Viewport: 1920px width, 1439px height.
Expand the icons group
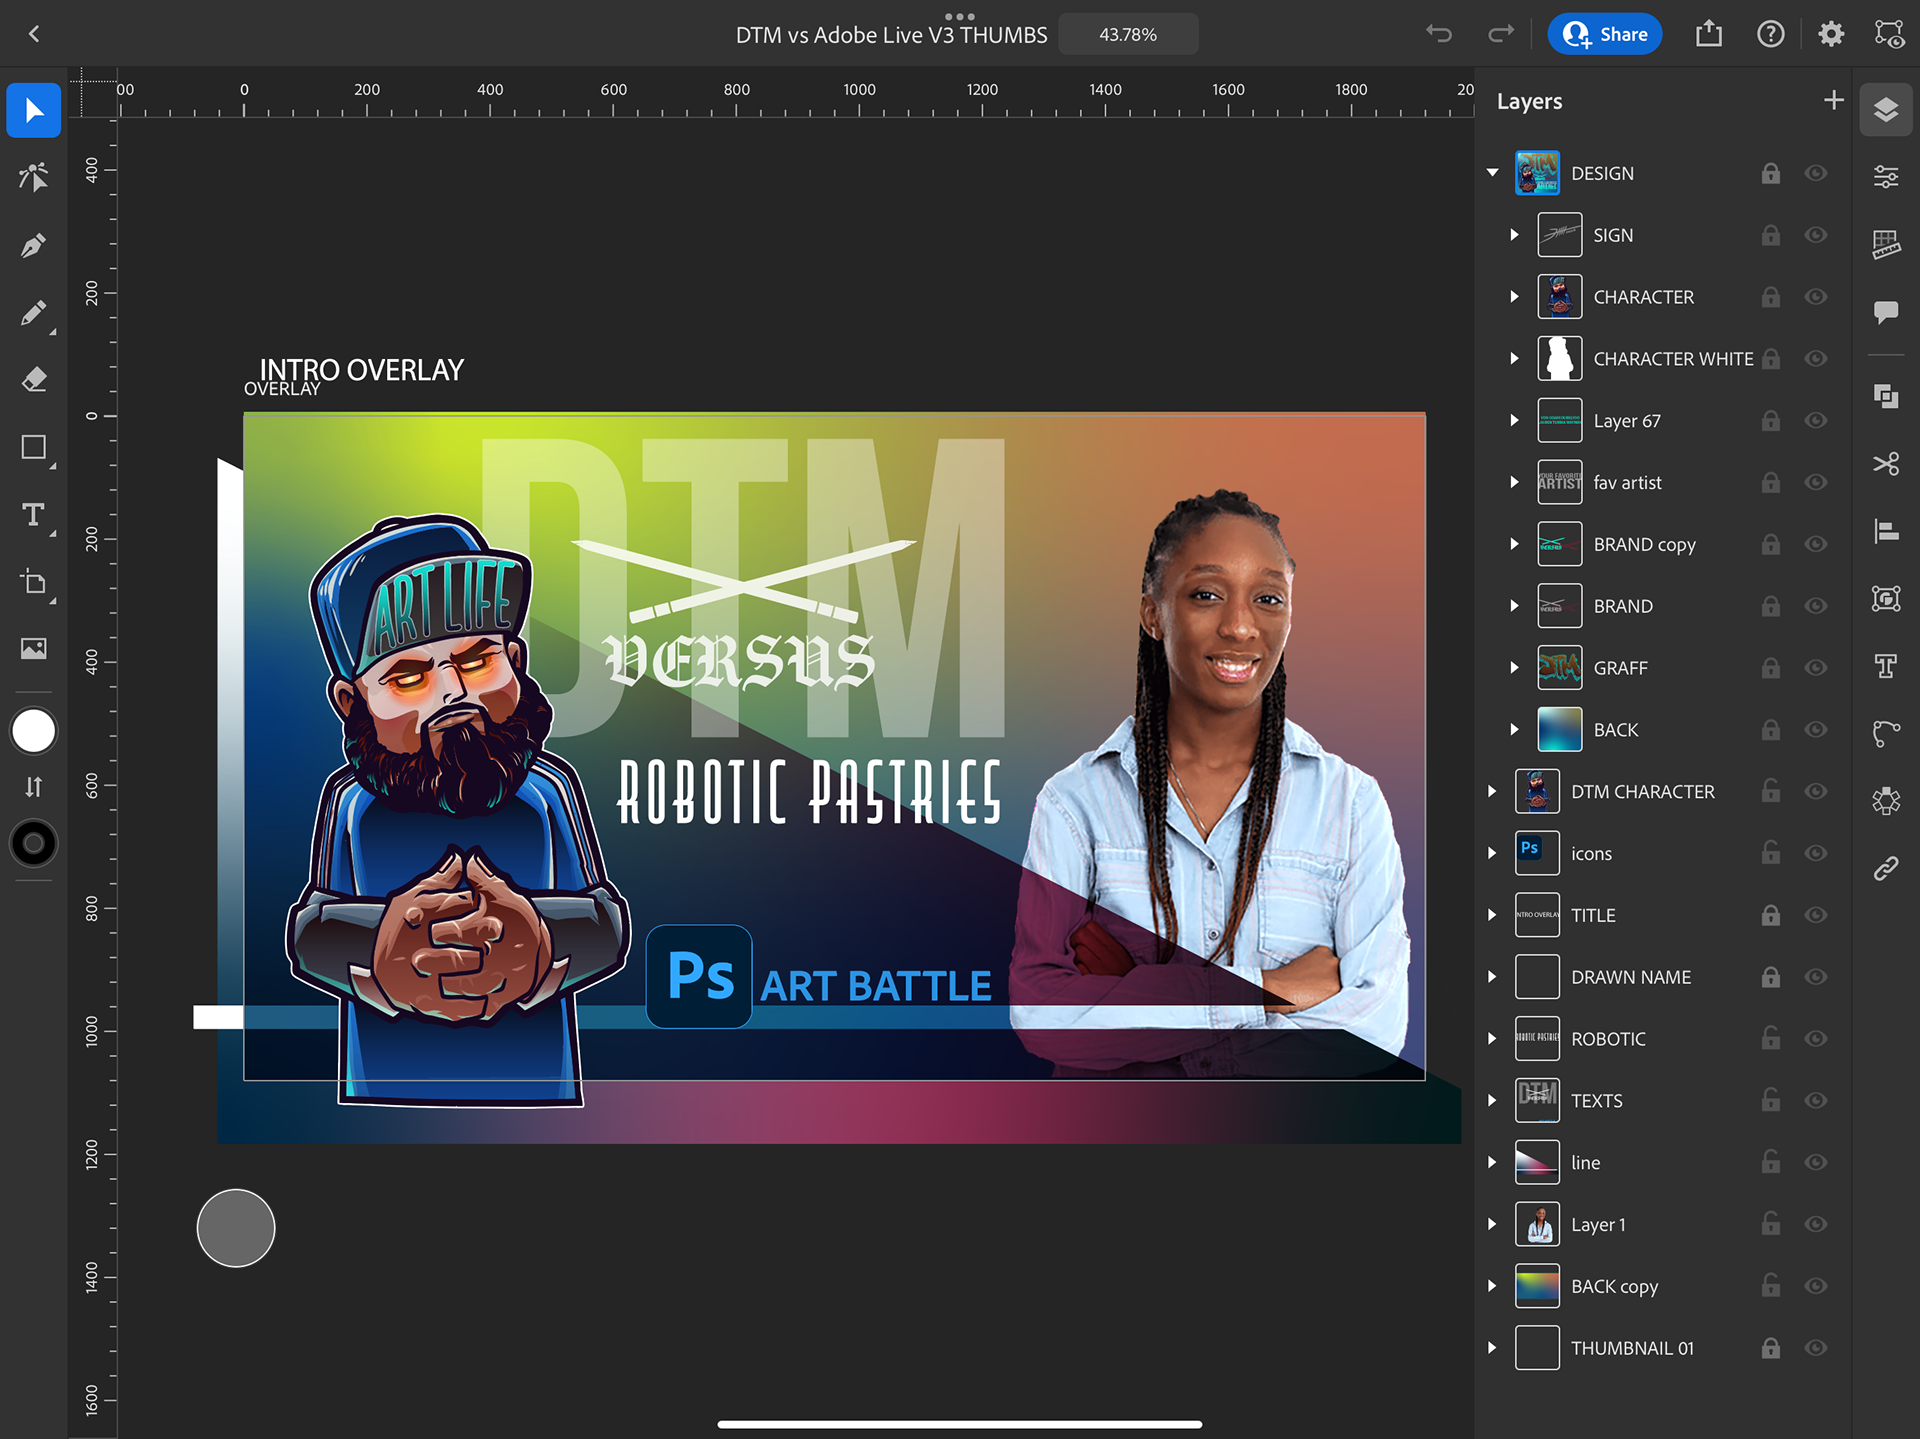tap(1492, 853)
